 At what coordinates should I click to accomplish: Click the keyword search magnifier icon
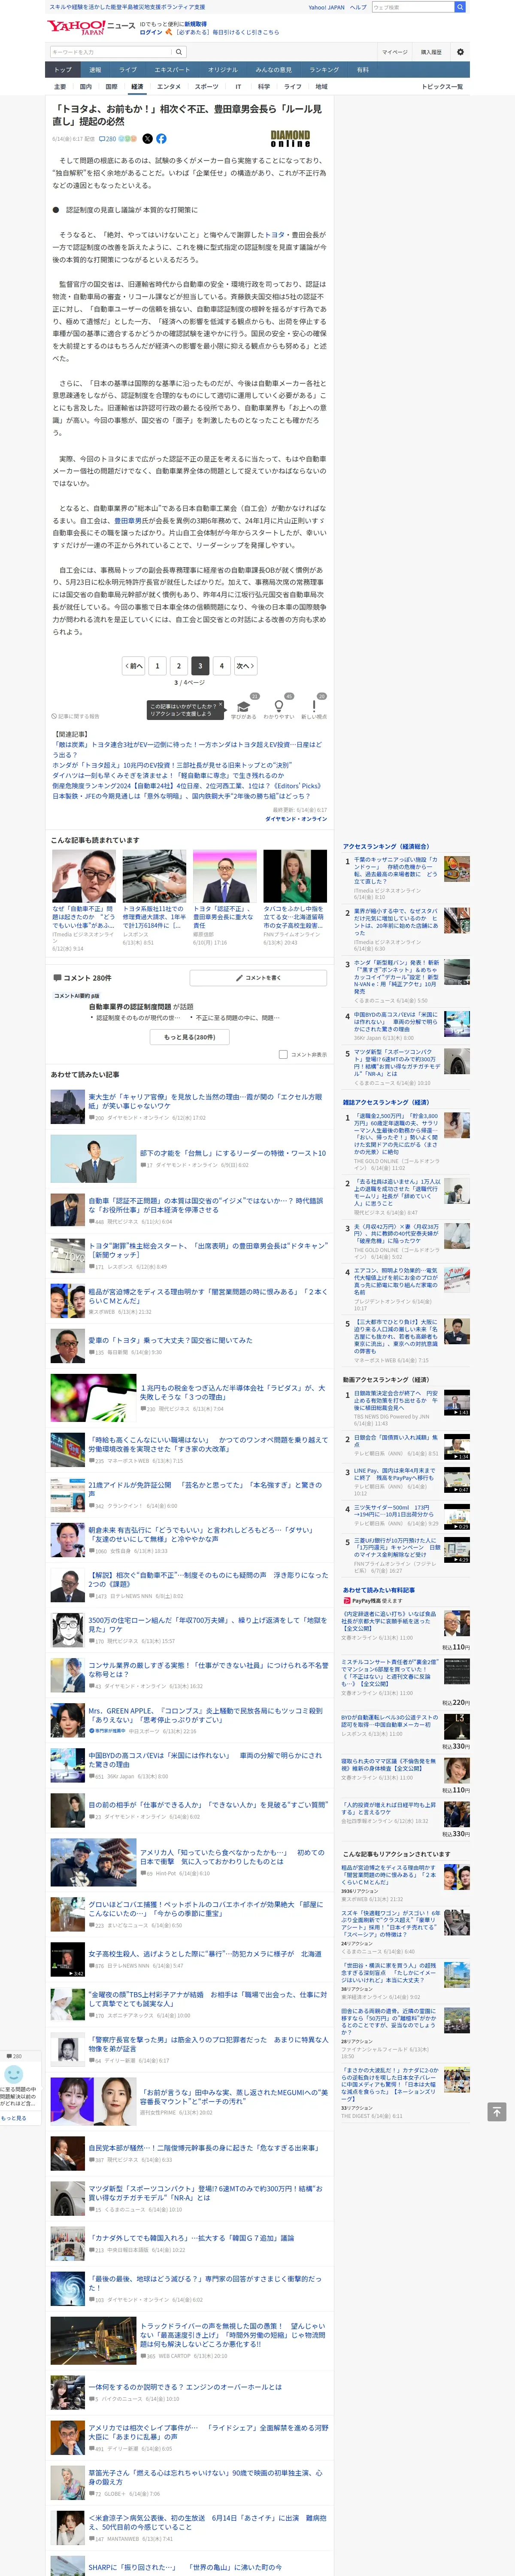179,52
